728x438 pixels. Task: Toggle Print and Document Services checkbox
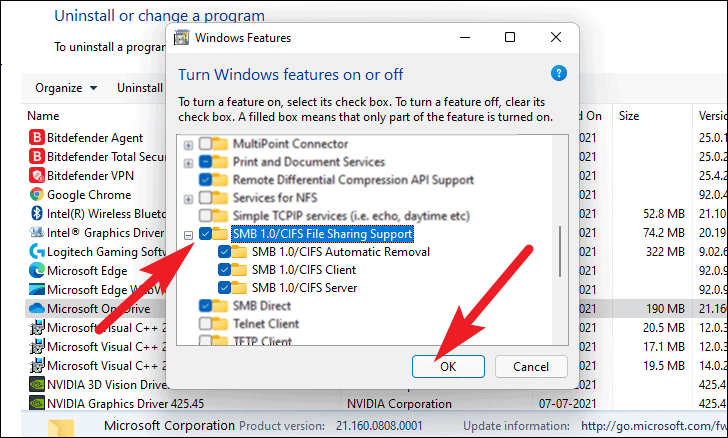click(205, 162)
